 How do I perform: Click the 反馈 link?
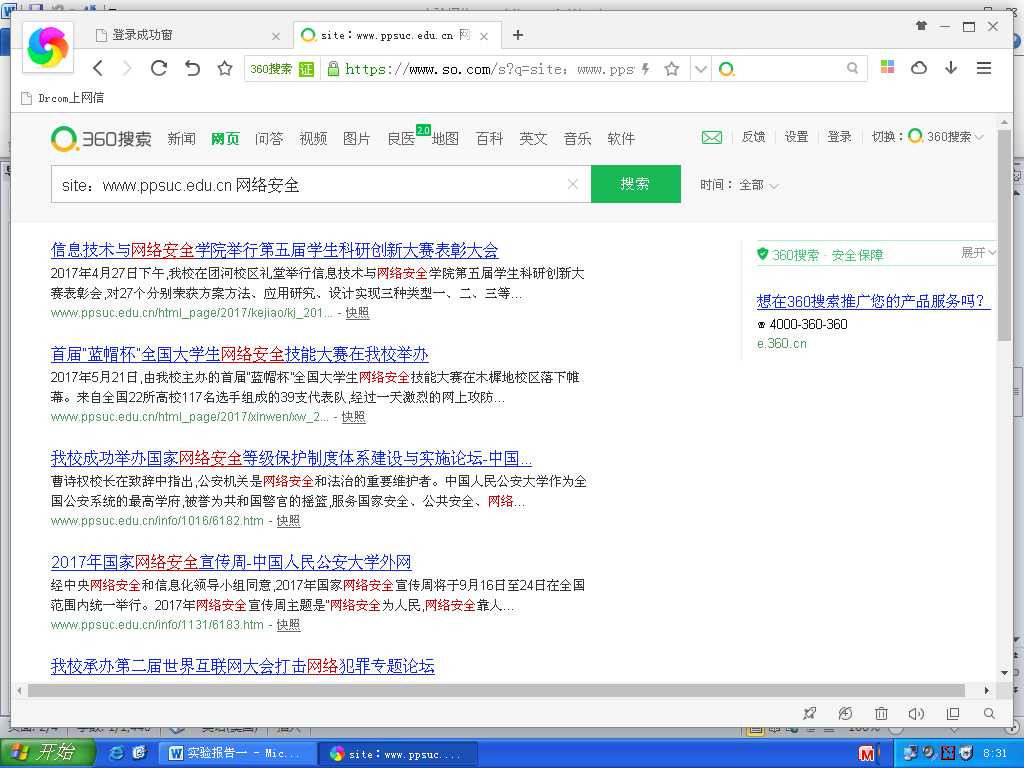point(753,136)
